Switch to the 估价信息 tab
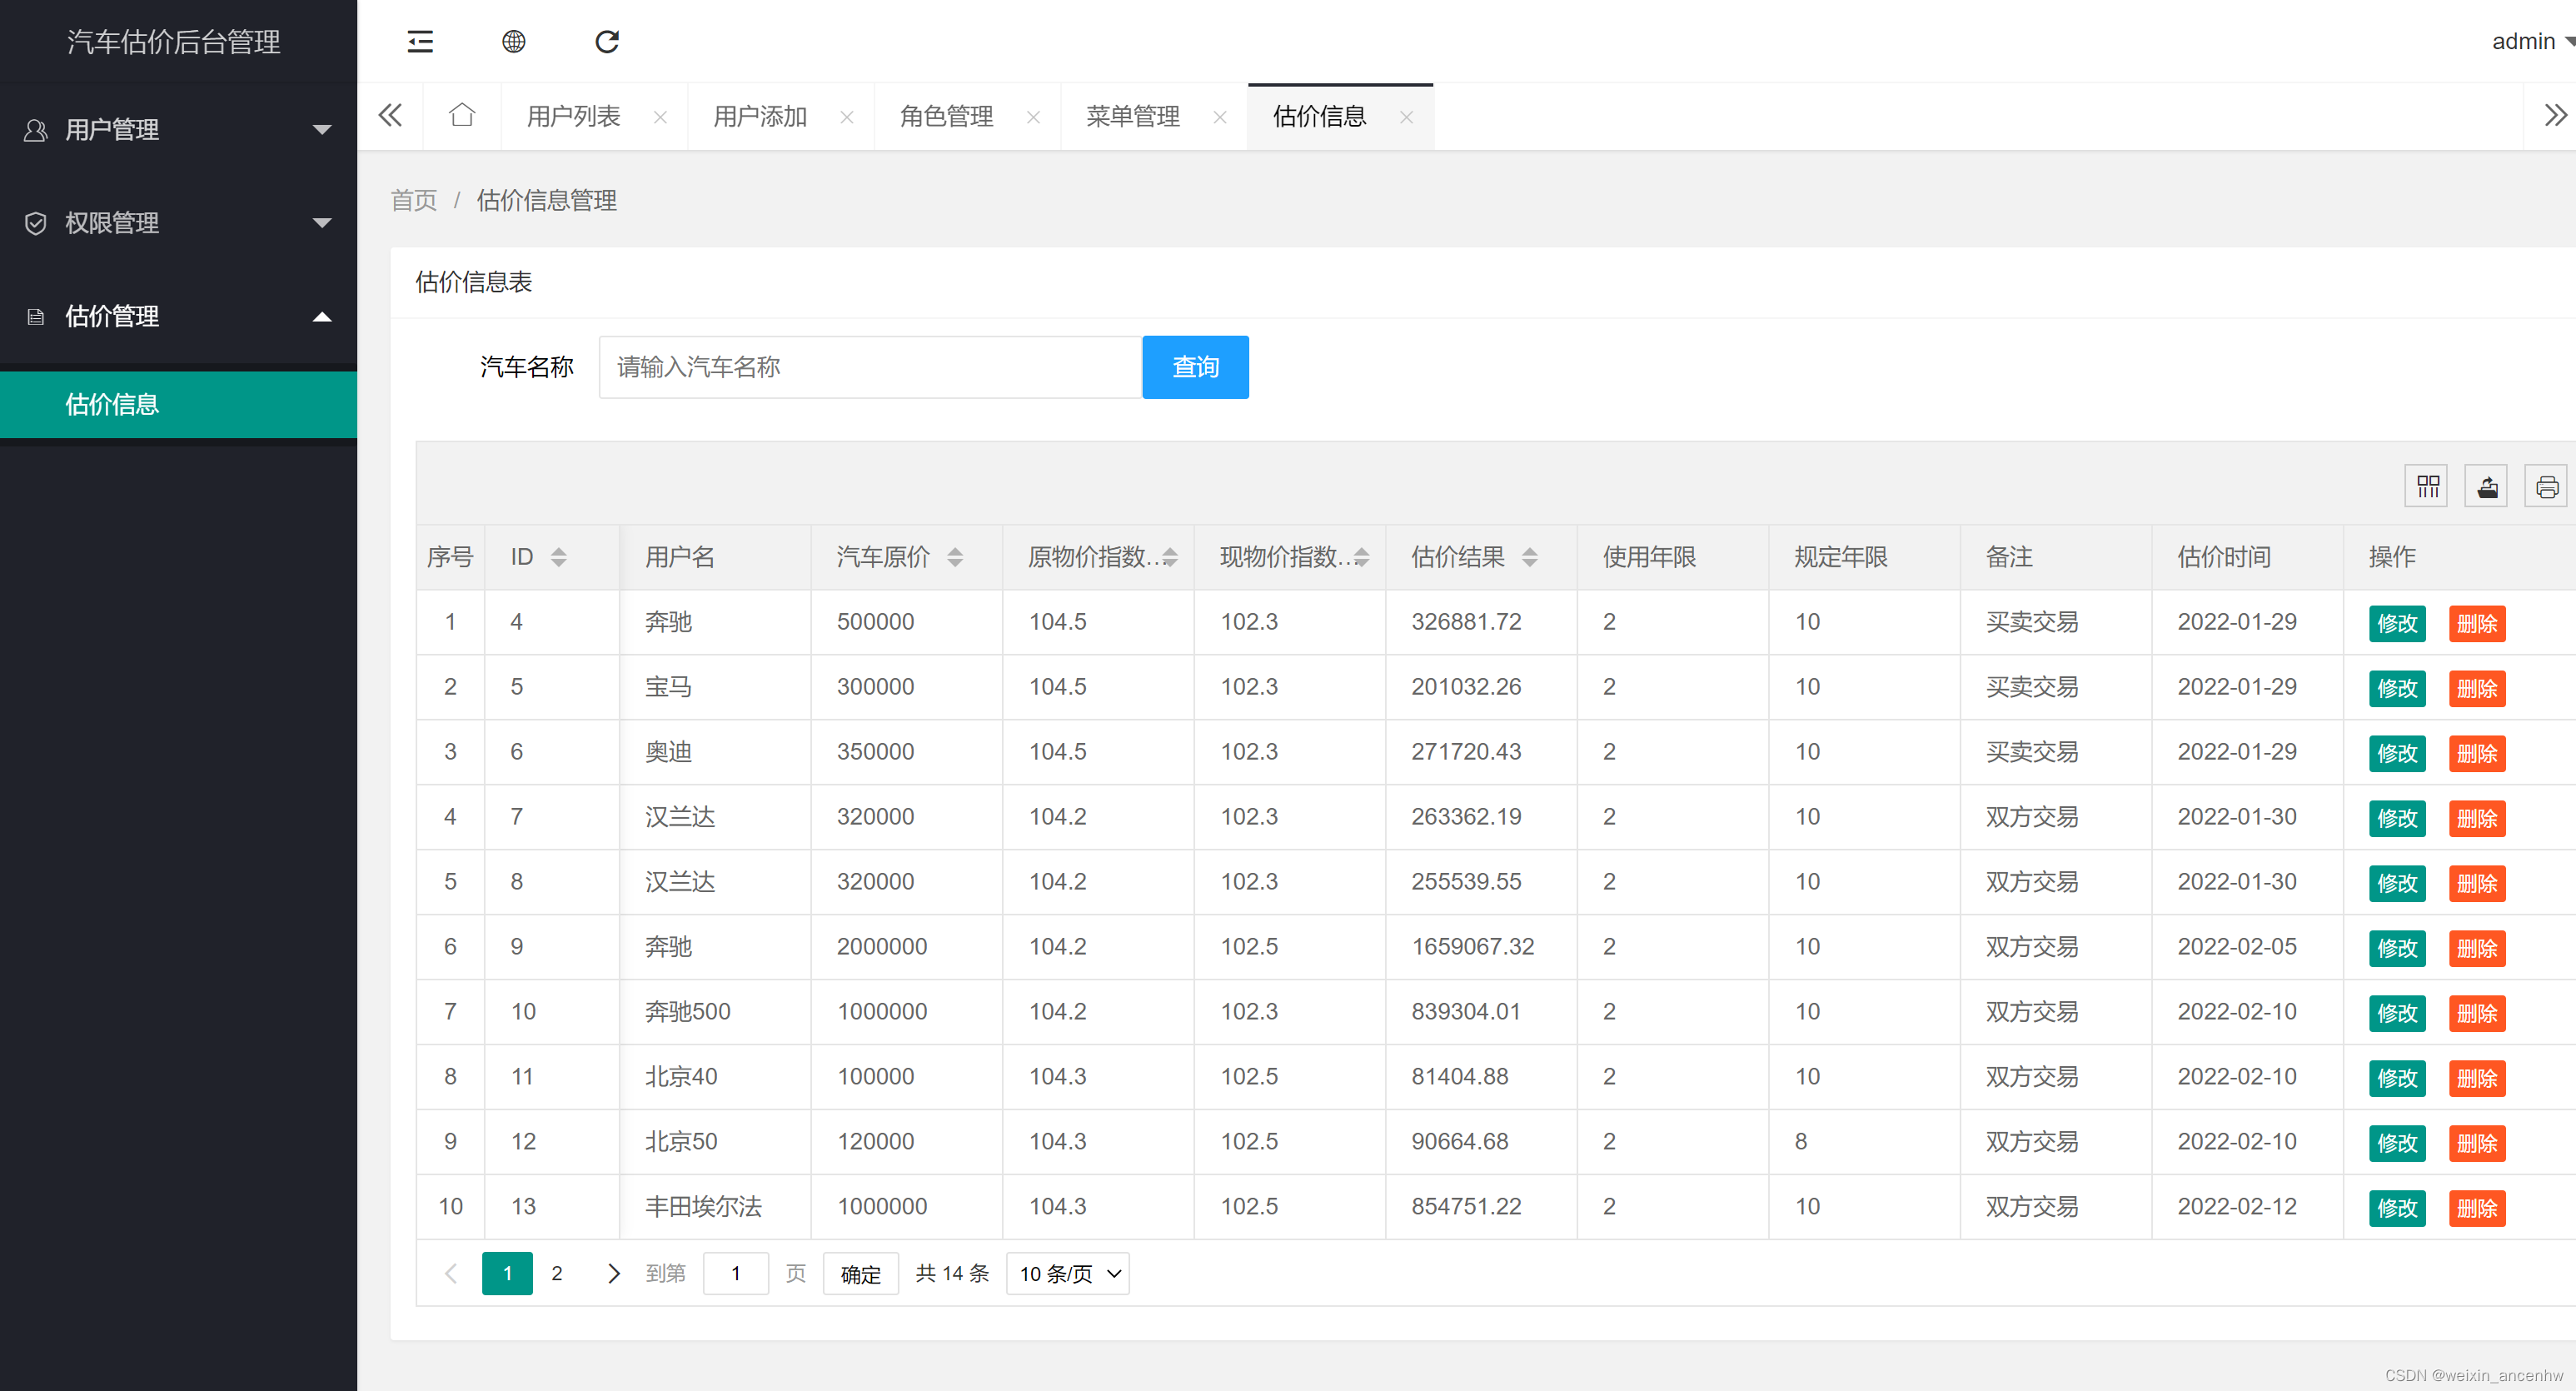The width and height of the screenshot is (2576, 1391). click(1319, 116)
